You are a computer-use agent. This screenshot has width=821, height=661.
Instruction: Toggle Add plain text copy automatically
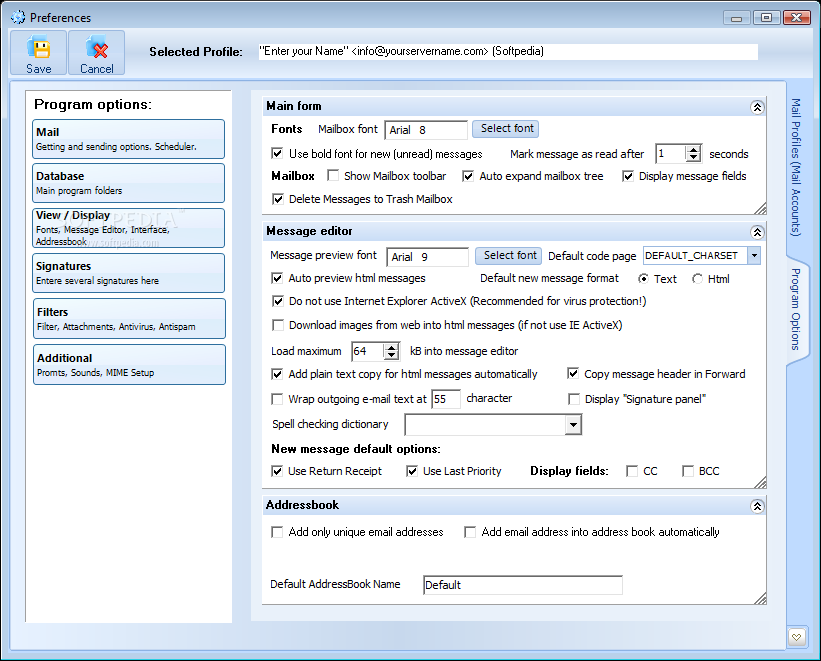click(x=277, y=374)
